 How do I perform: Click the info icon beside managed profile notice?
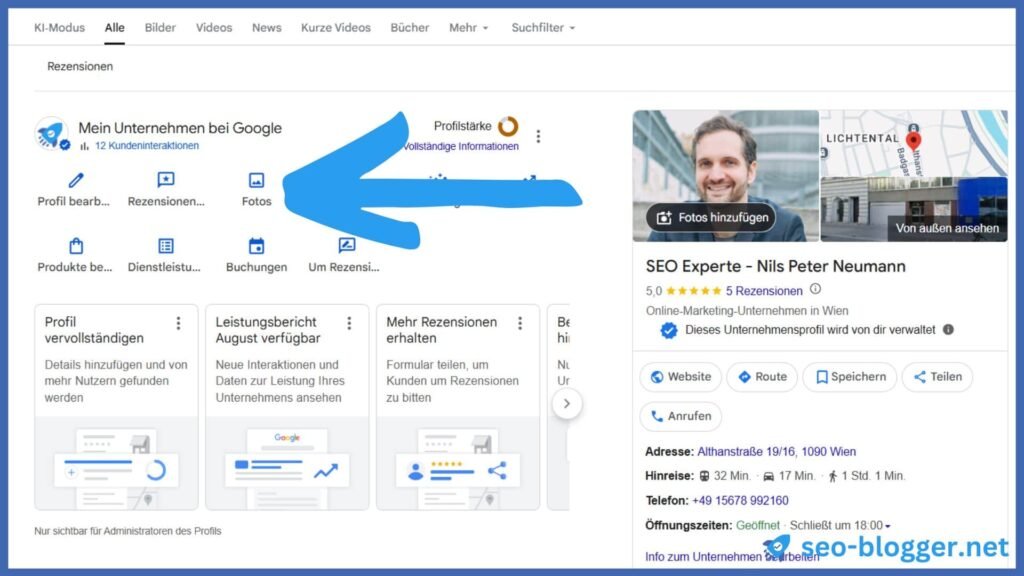tap(948, 330)
